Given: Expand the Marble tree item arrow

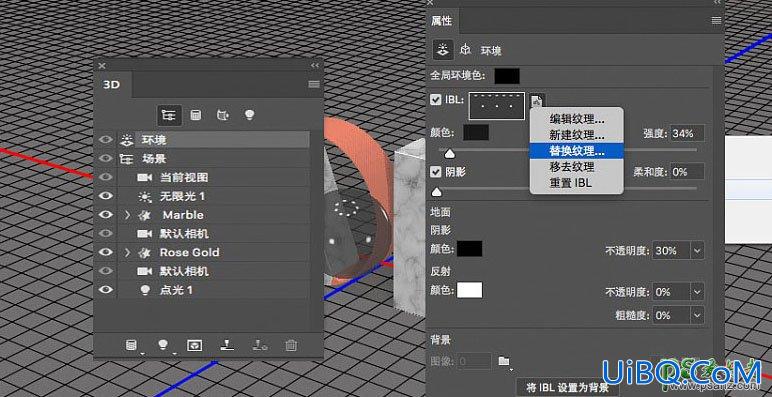Looking at the screenshot, I should point(128,215).
